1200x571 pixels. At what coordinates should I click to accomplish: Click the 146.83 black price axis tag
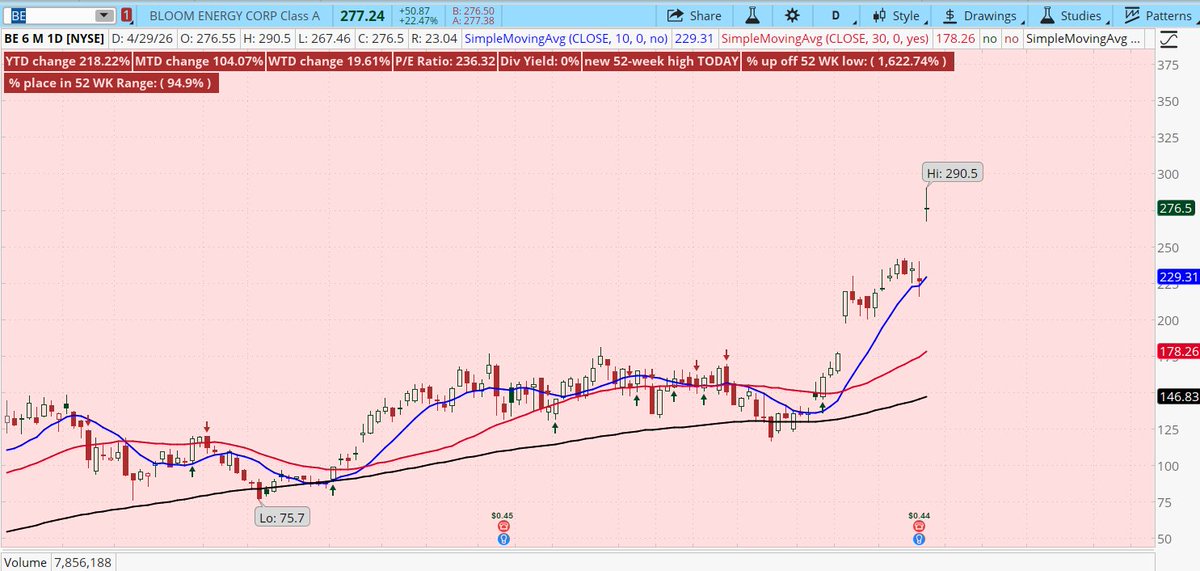[1179, 397]
